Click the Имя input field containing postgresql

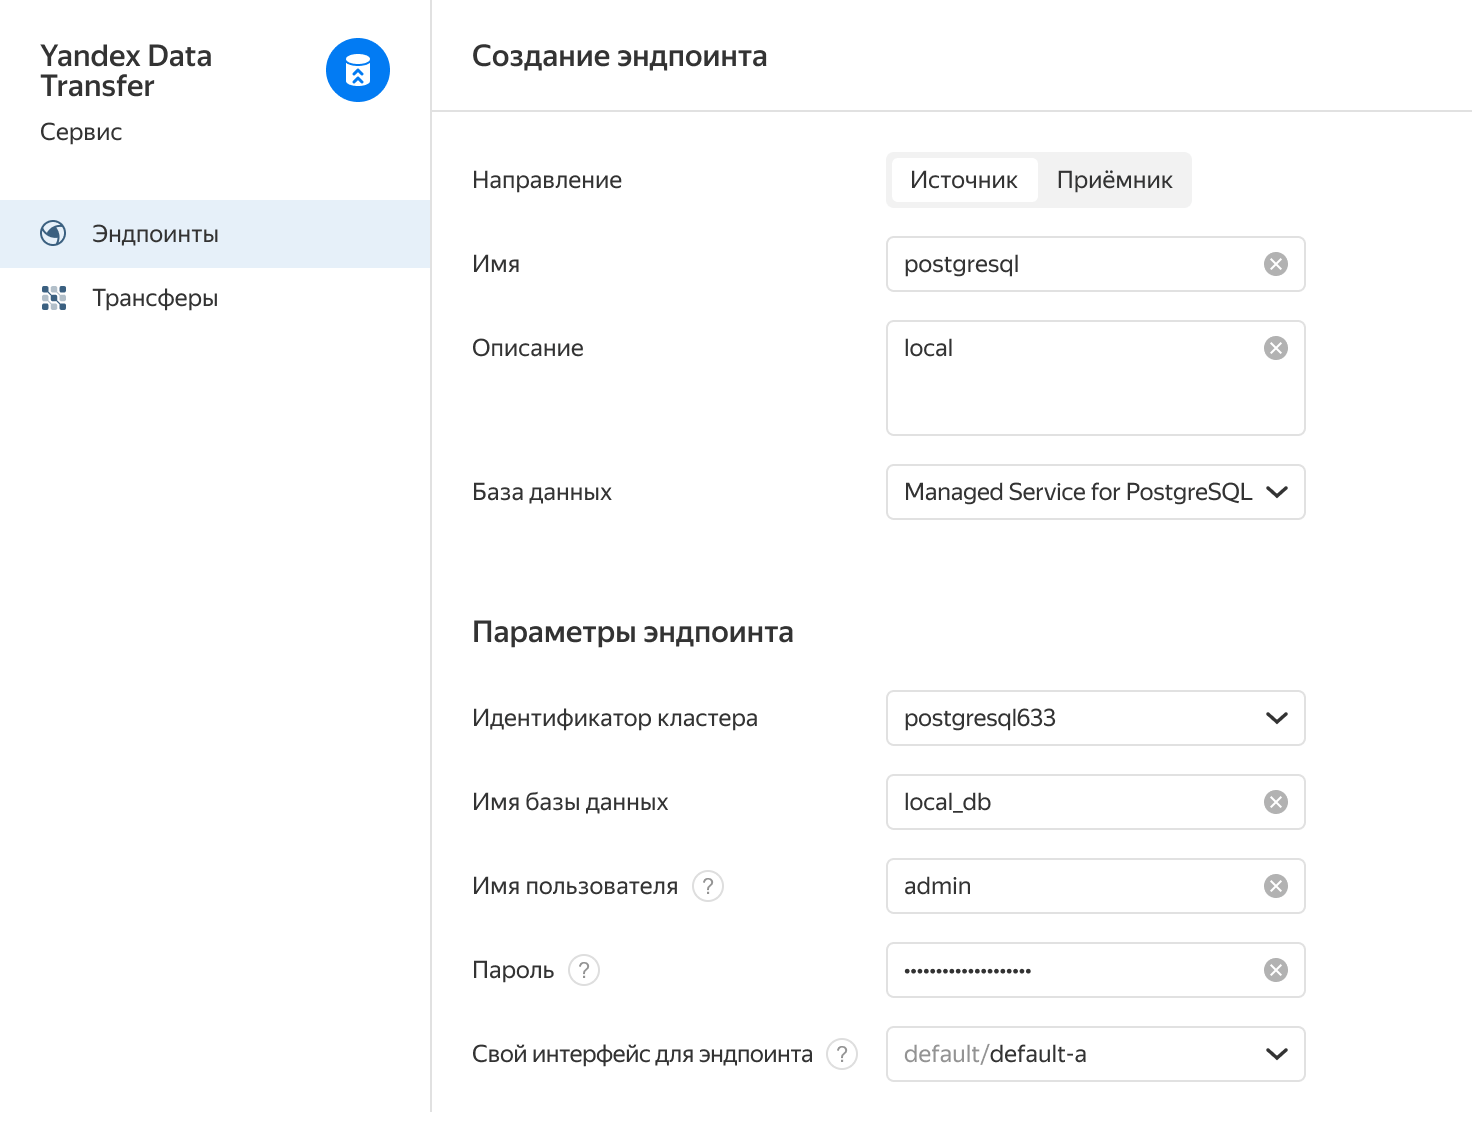[x=1096, y=264]
